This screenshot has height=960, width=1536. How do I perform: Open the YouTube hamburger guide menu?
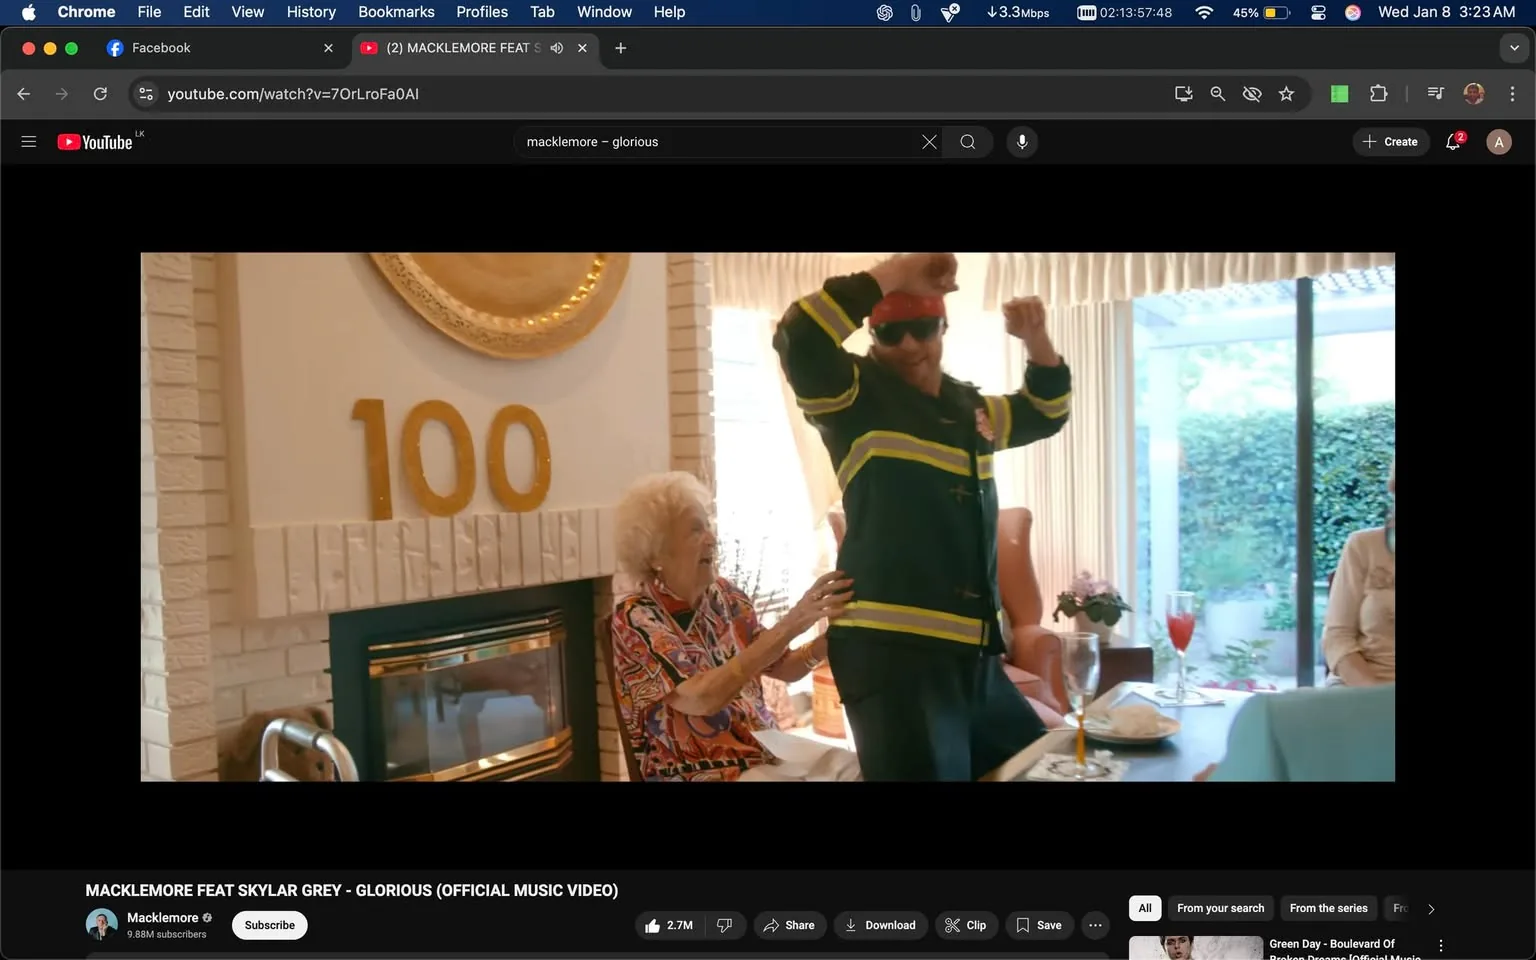coord(29,142)
